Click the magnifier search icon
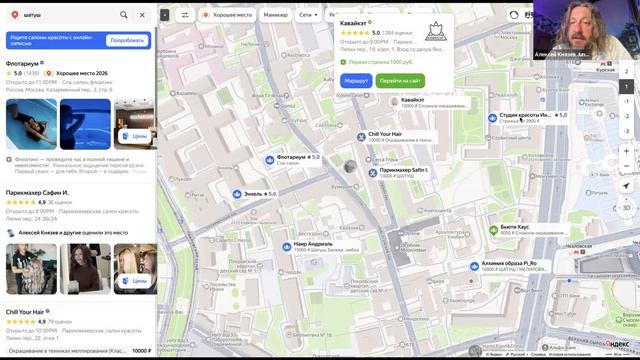Image resolution: width=640 pixels, height=360 pixels. coord(124,15)
